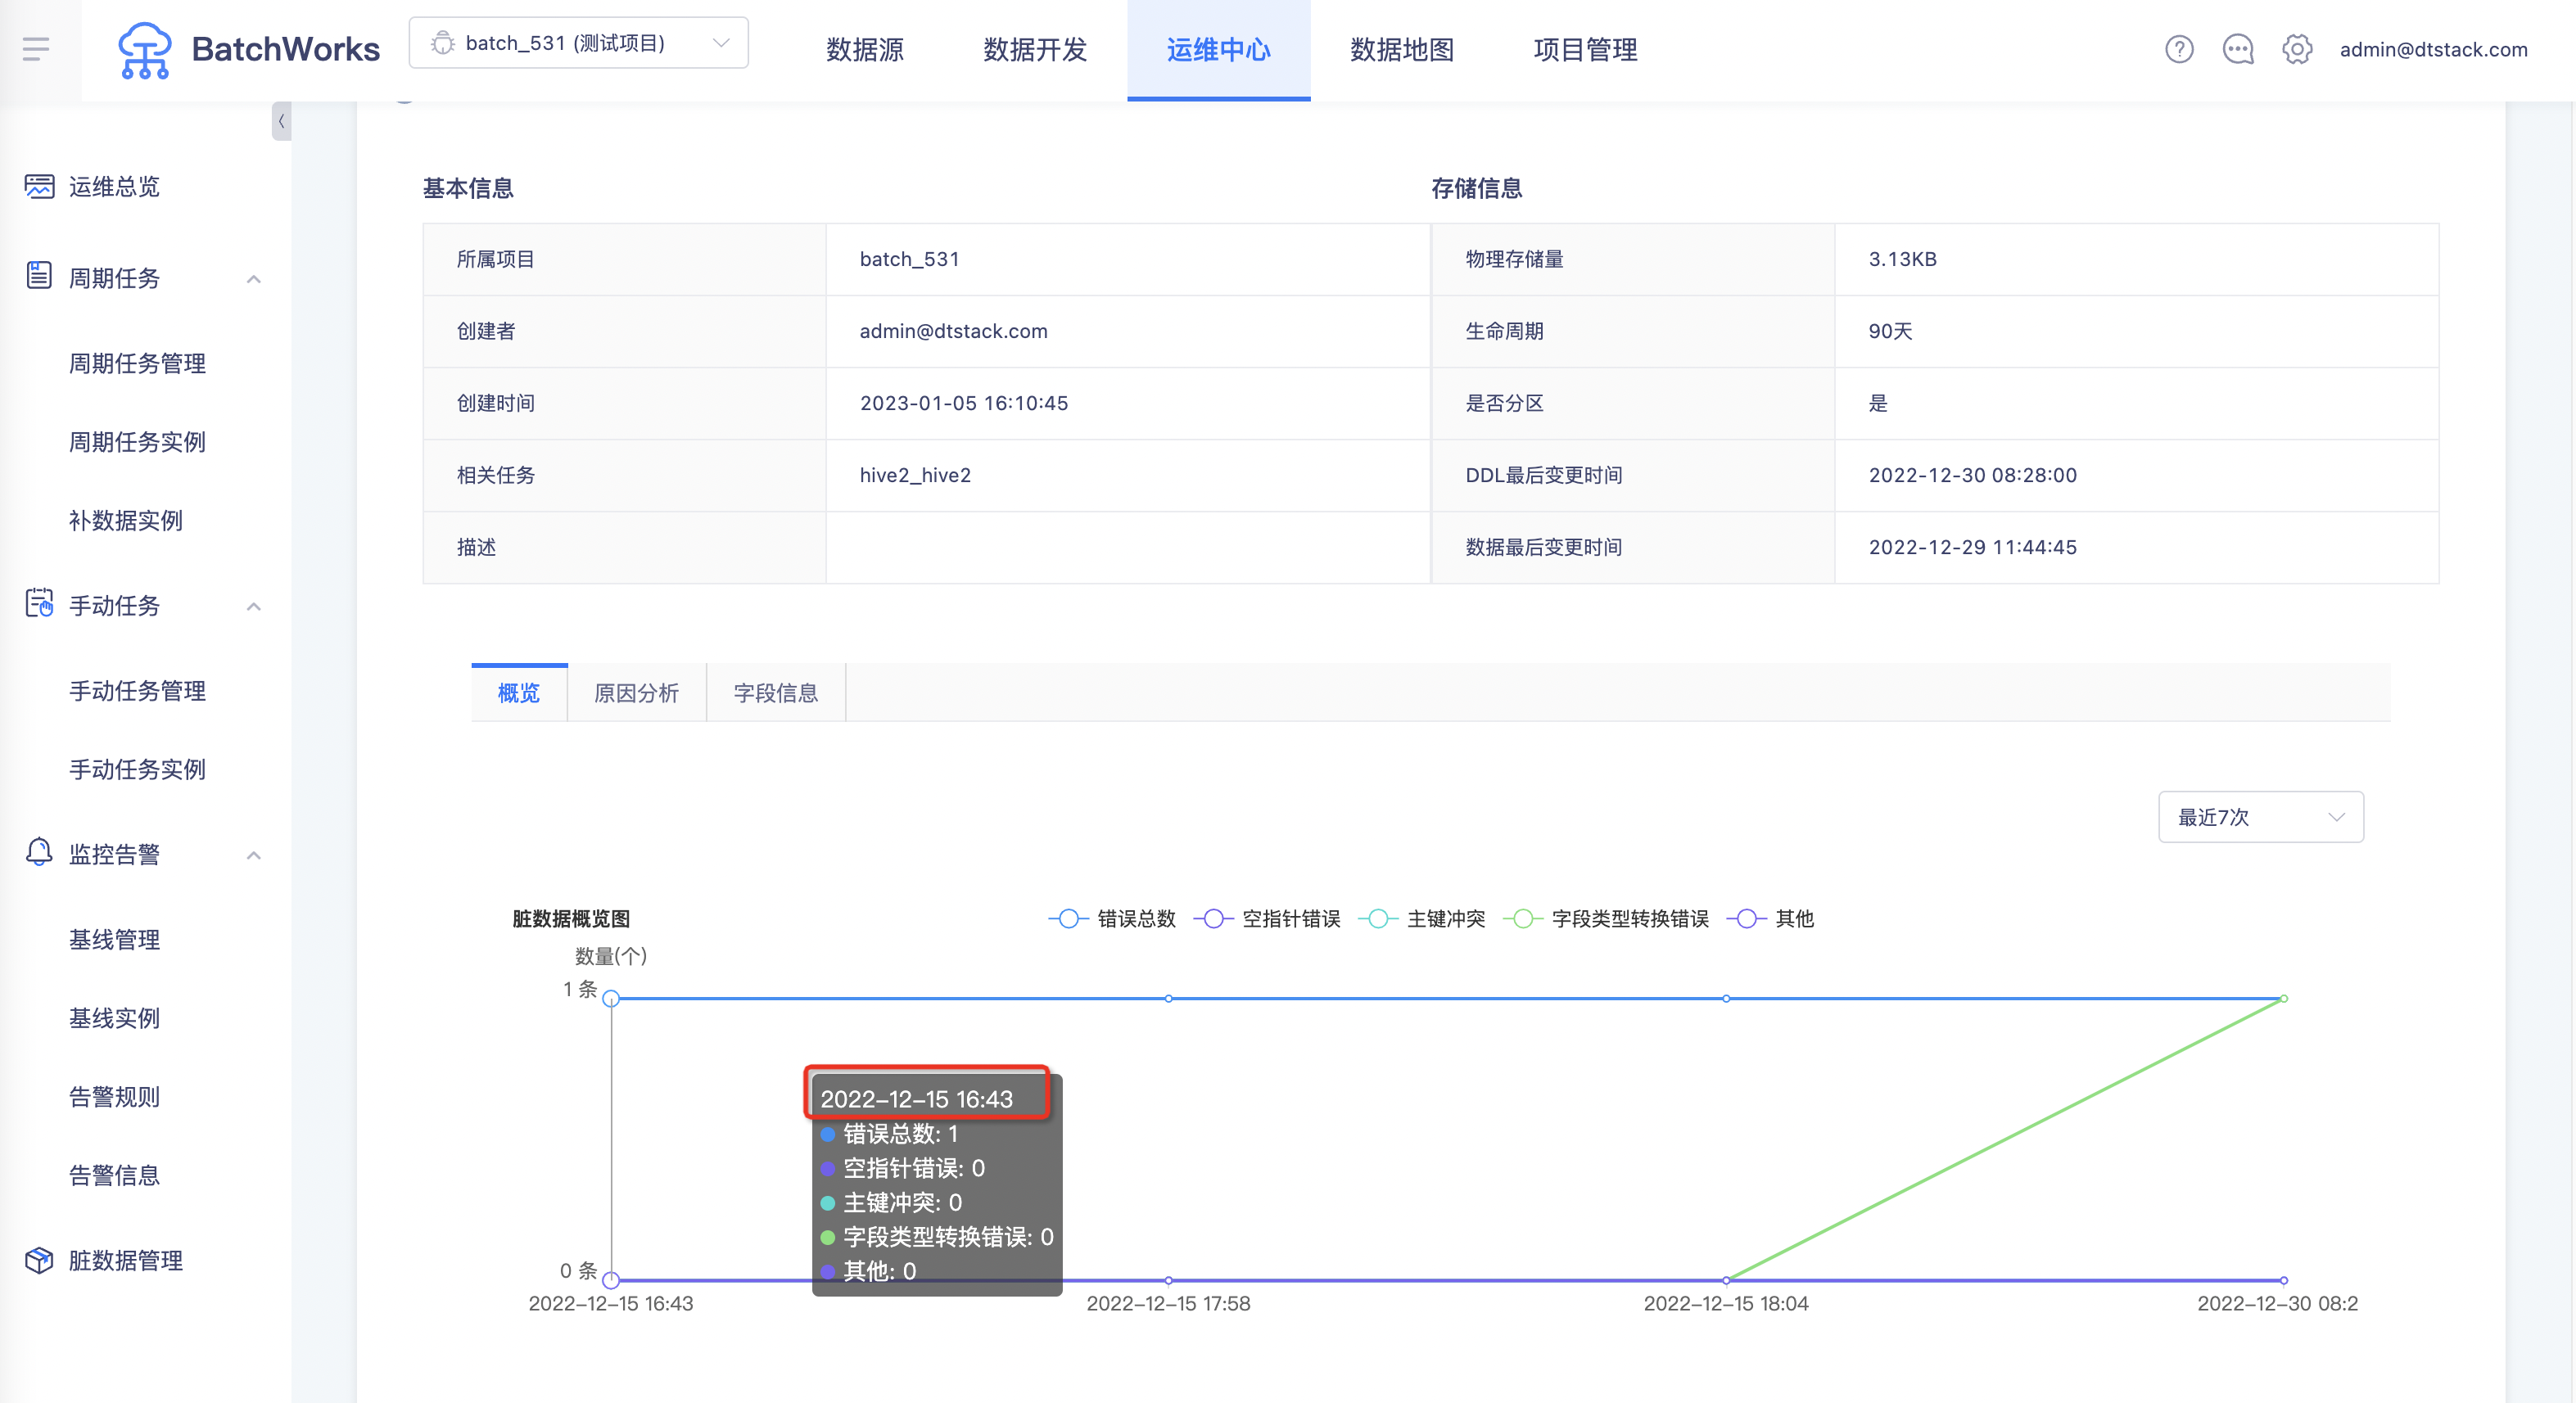Click the 2023-01-05 16:10:45 creation time
This screenshot has height=1403, width=2576.
click(x=964, y=403)
